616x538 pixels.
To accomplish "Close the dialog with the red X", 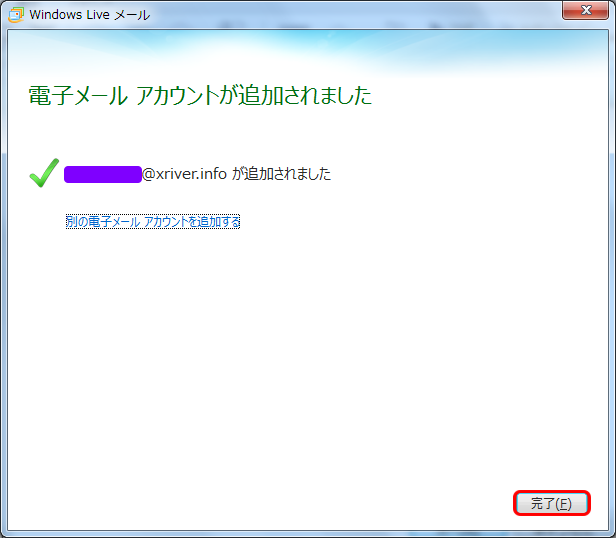I will (583, 12).
